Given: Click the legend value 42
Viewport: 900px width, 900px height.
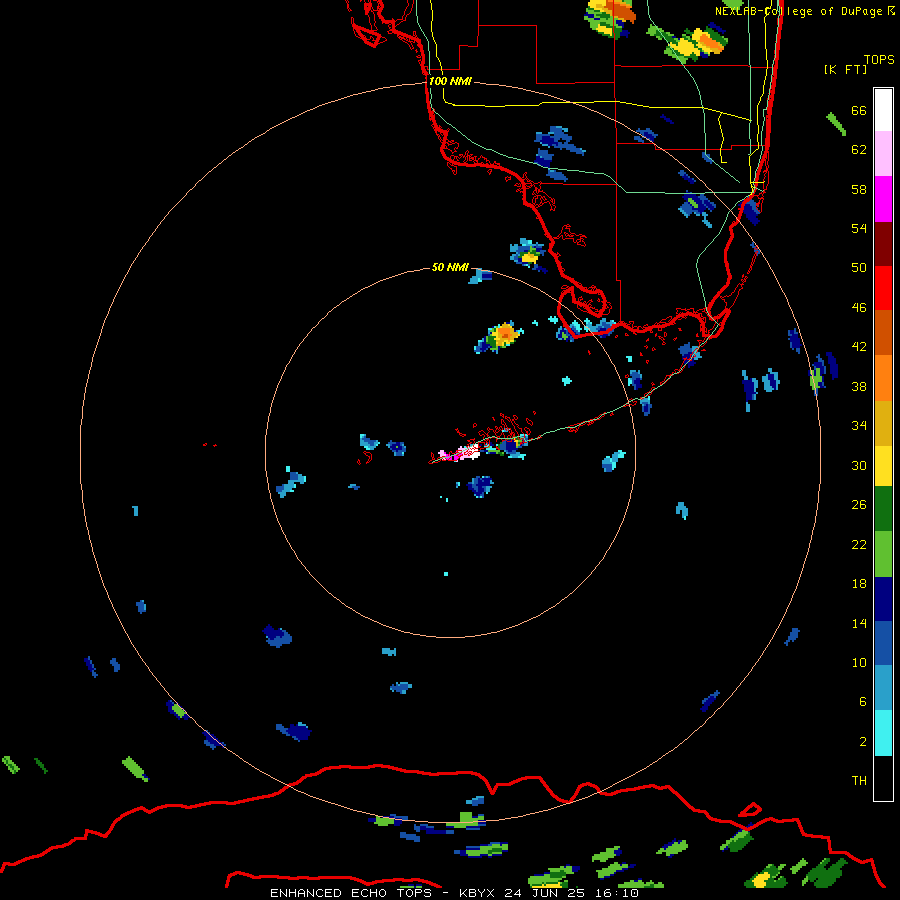Looking at the screenshot, I should (859, 347).
